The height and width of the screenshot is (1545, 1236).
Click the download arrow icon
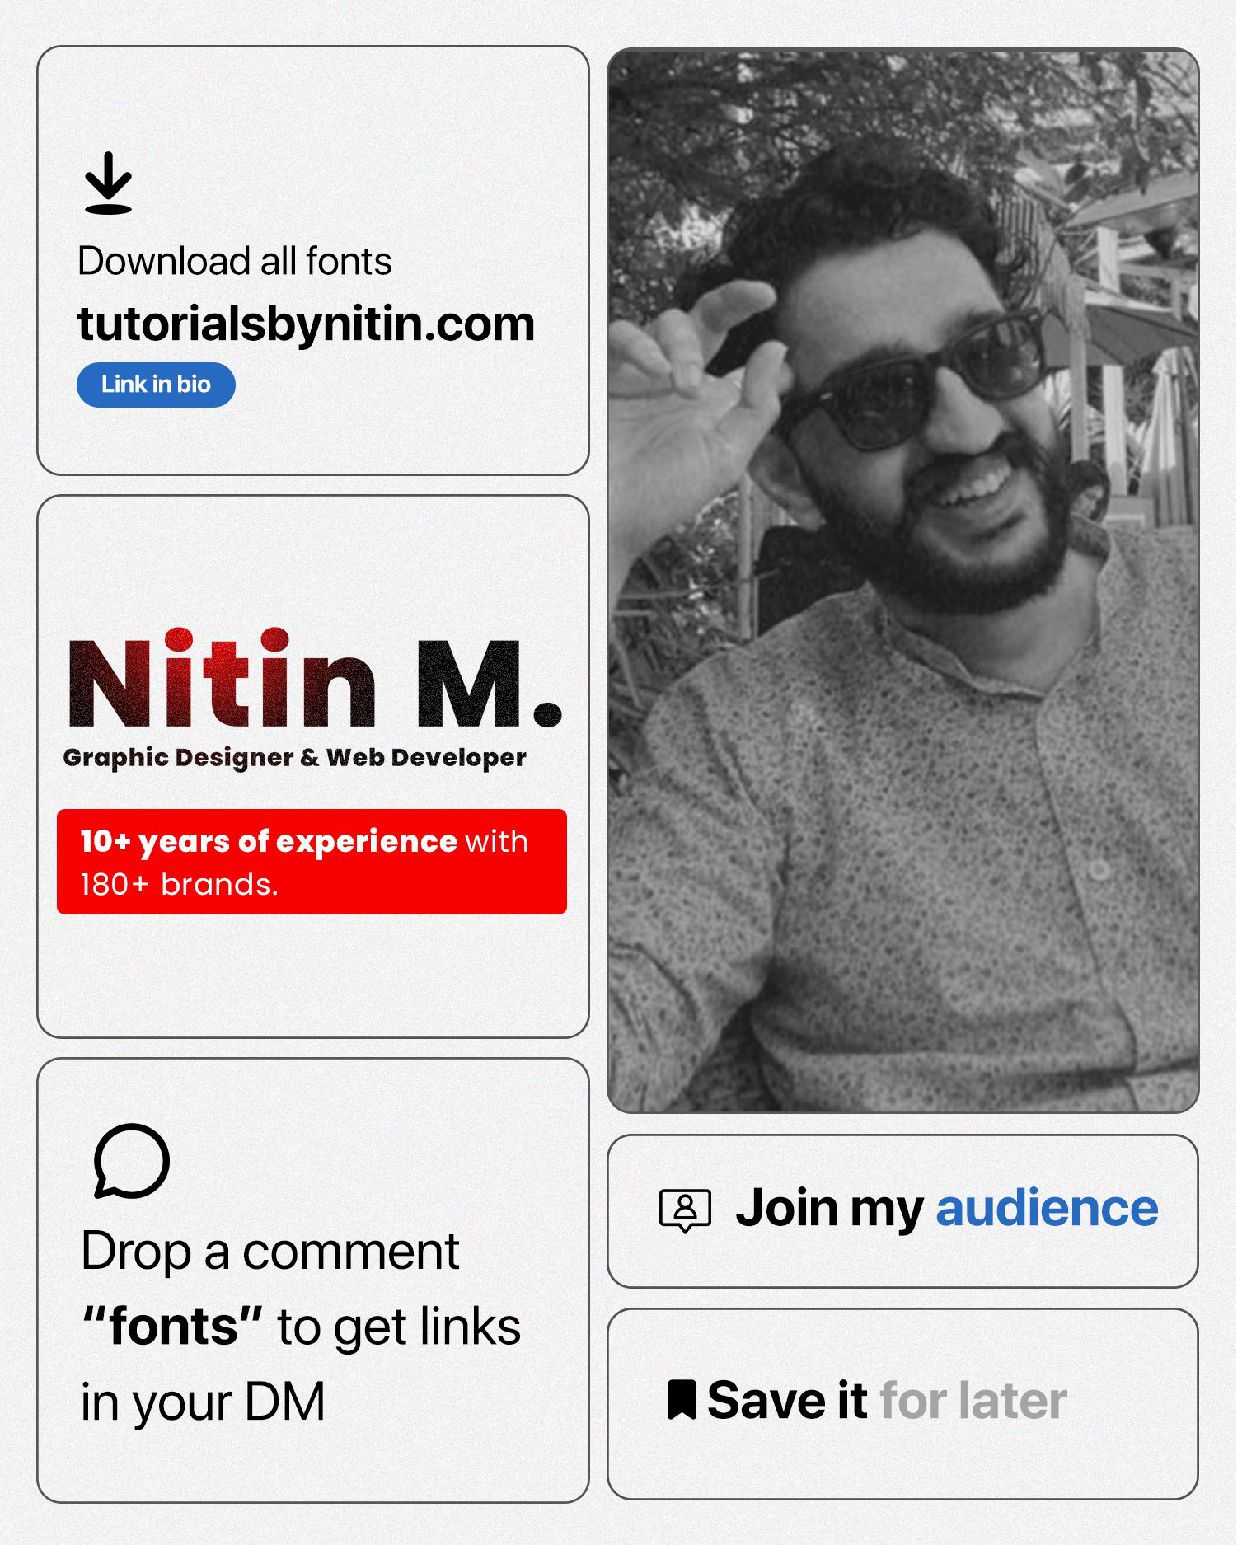[108, 183]
